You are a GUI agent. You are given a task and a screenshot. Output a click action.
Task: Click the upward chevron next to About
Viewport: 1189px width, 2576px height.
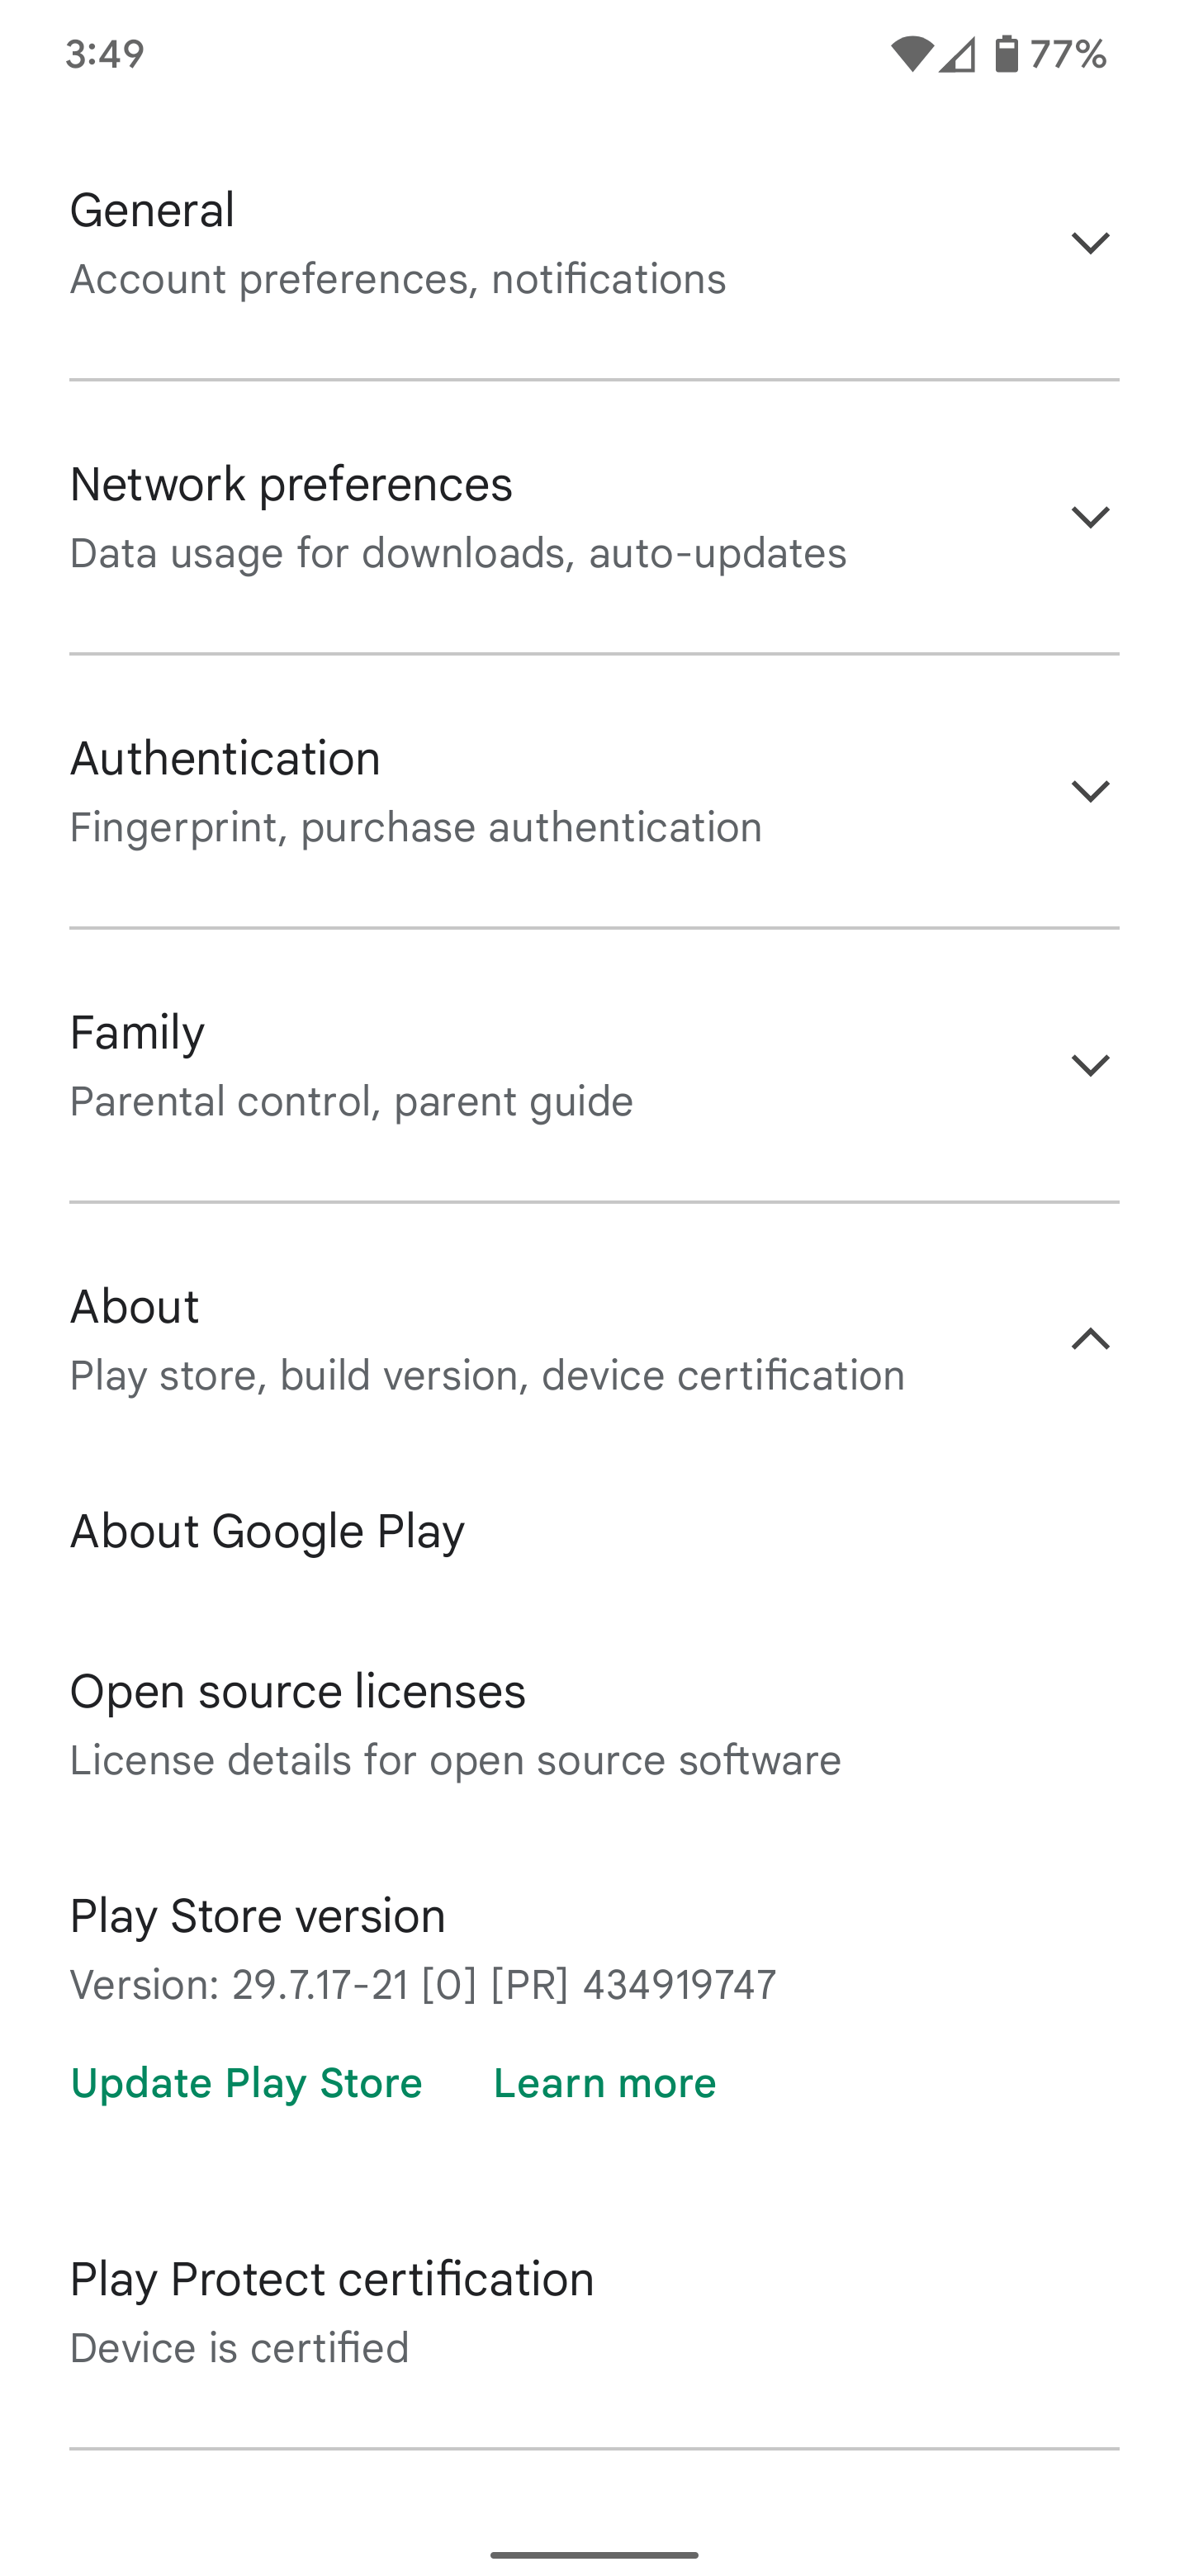(1090, 1338)
